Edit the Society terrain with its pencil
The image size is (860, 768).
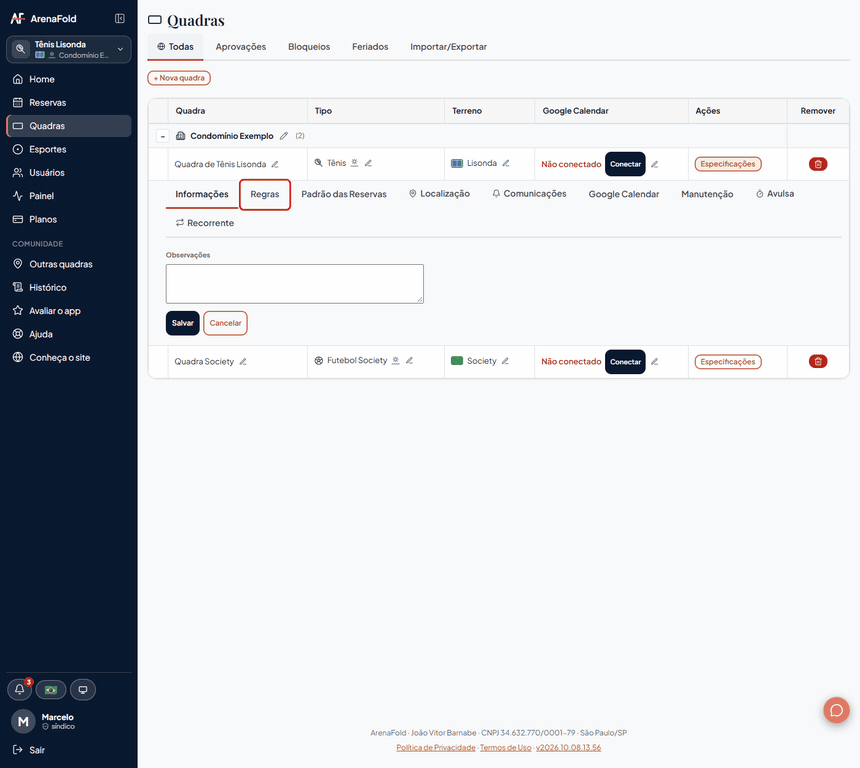point(505,360)
